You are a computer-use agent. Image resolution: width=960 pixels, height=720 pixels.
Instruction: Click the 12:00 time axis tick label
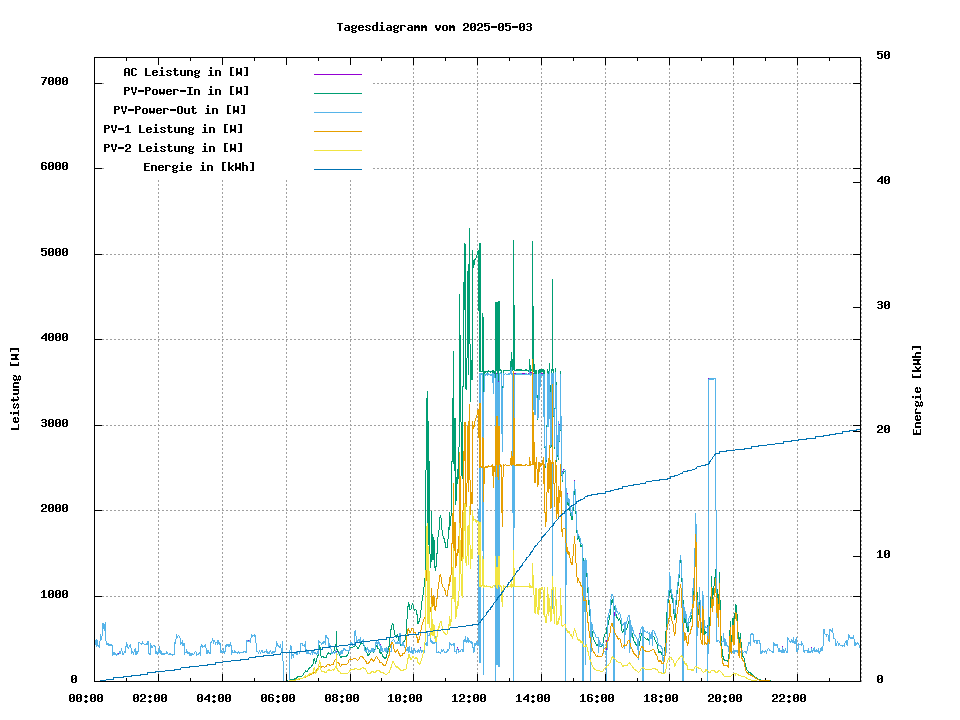click(469, 698)
